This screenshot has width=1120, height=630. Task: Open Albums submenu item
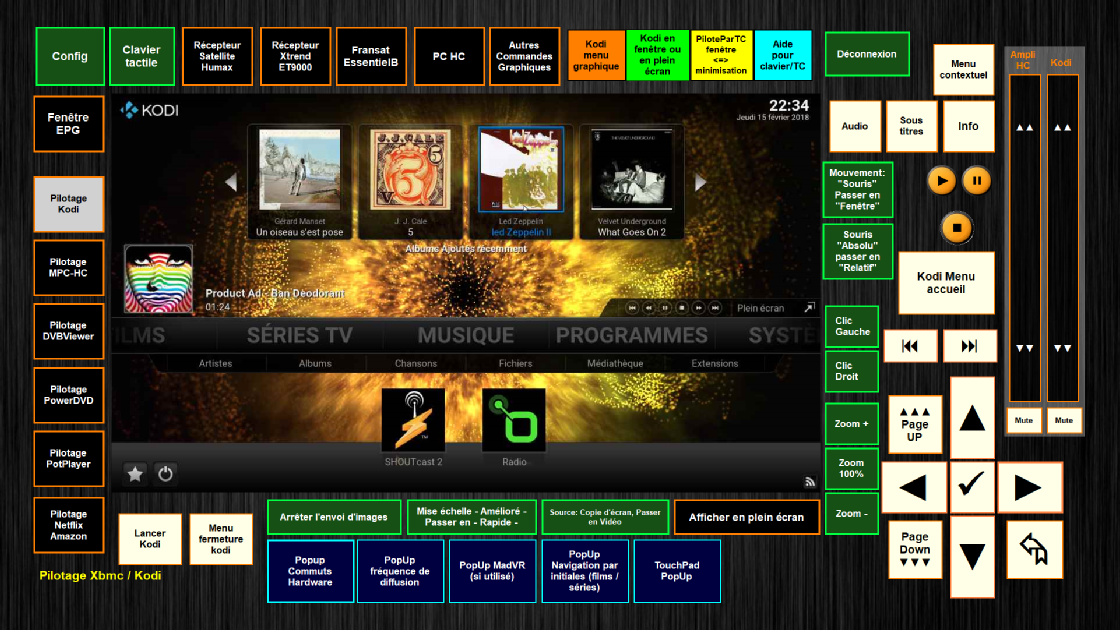point(315,364)
